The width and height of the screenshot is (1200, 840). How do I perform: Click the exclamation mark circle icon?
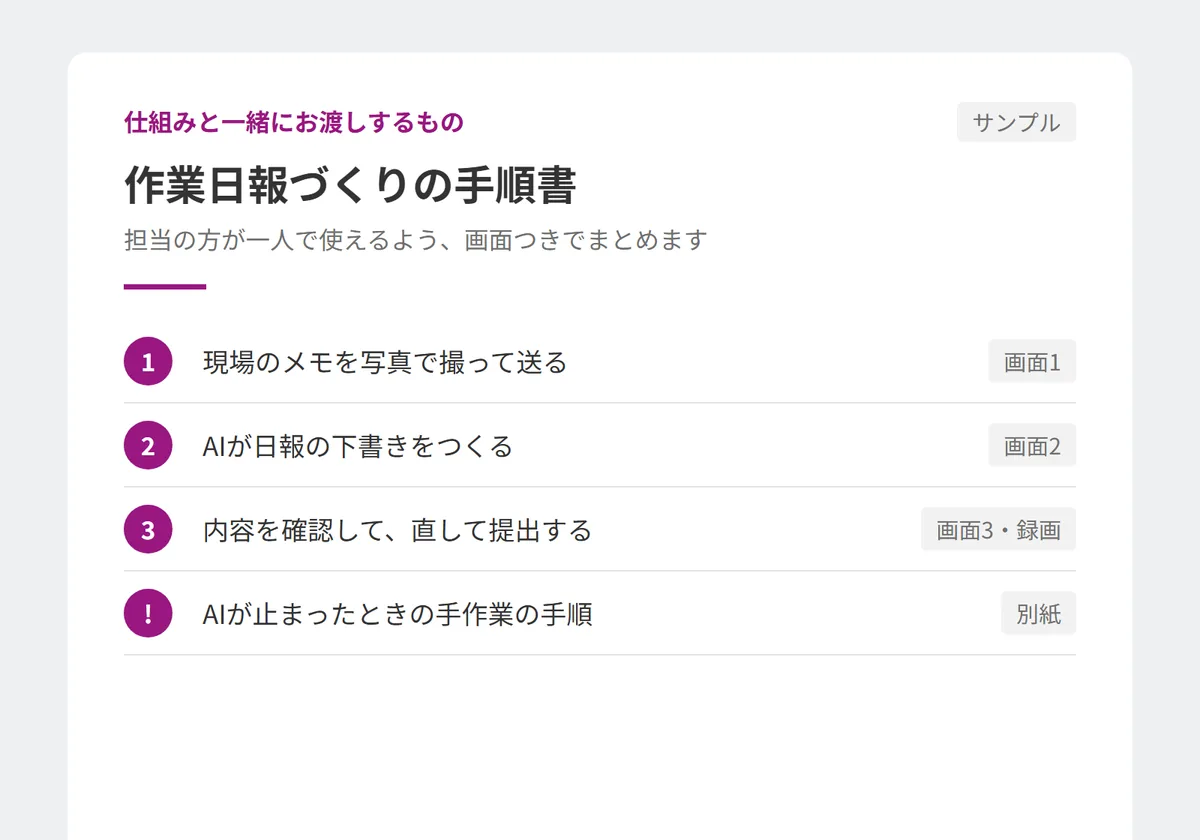tap(148, 613)
